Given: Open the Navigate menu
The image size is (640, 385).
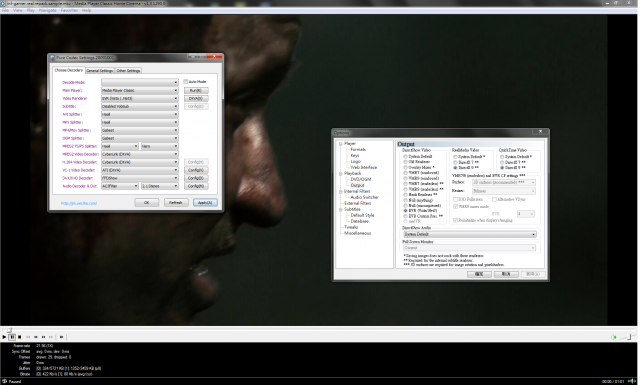Looking at the screenshot, I should click(x=48, y=10).
